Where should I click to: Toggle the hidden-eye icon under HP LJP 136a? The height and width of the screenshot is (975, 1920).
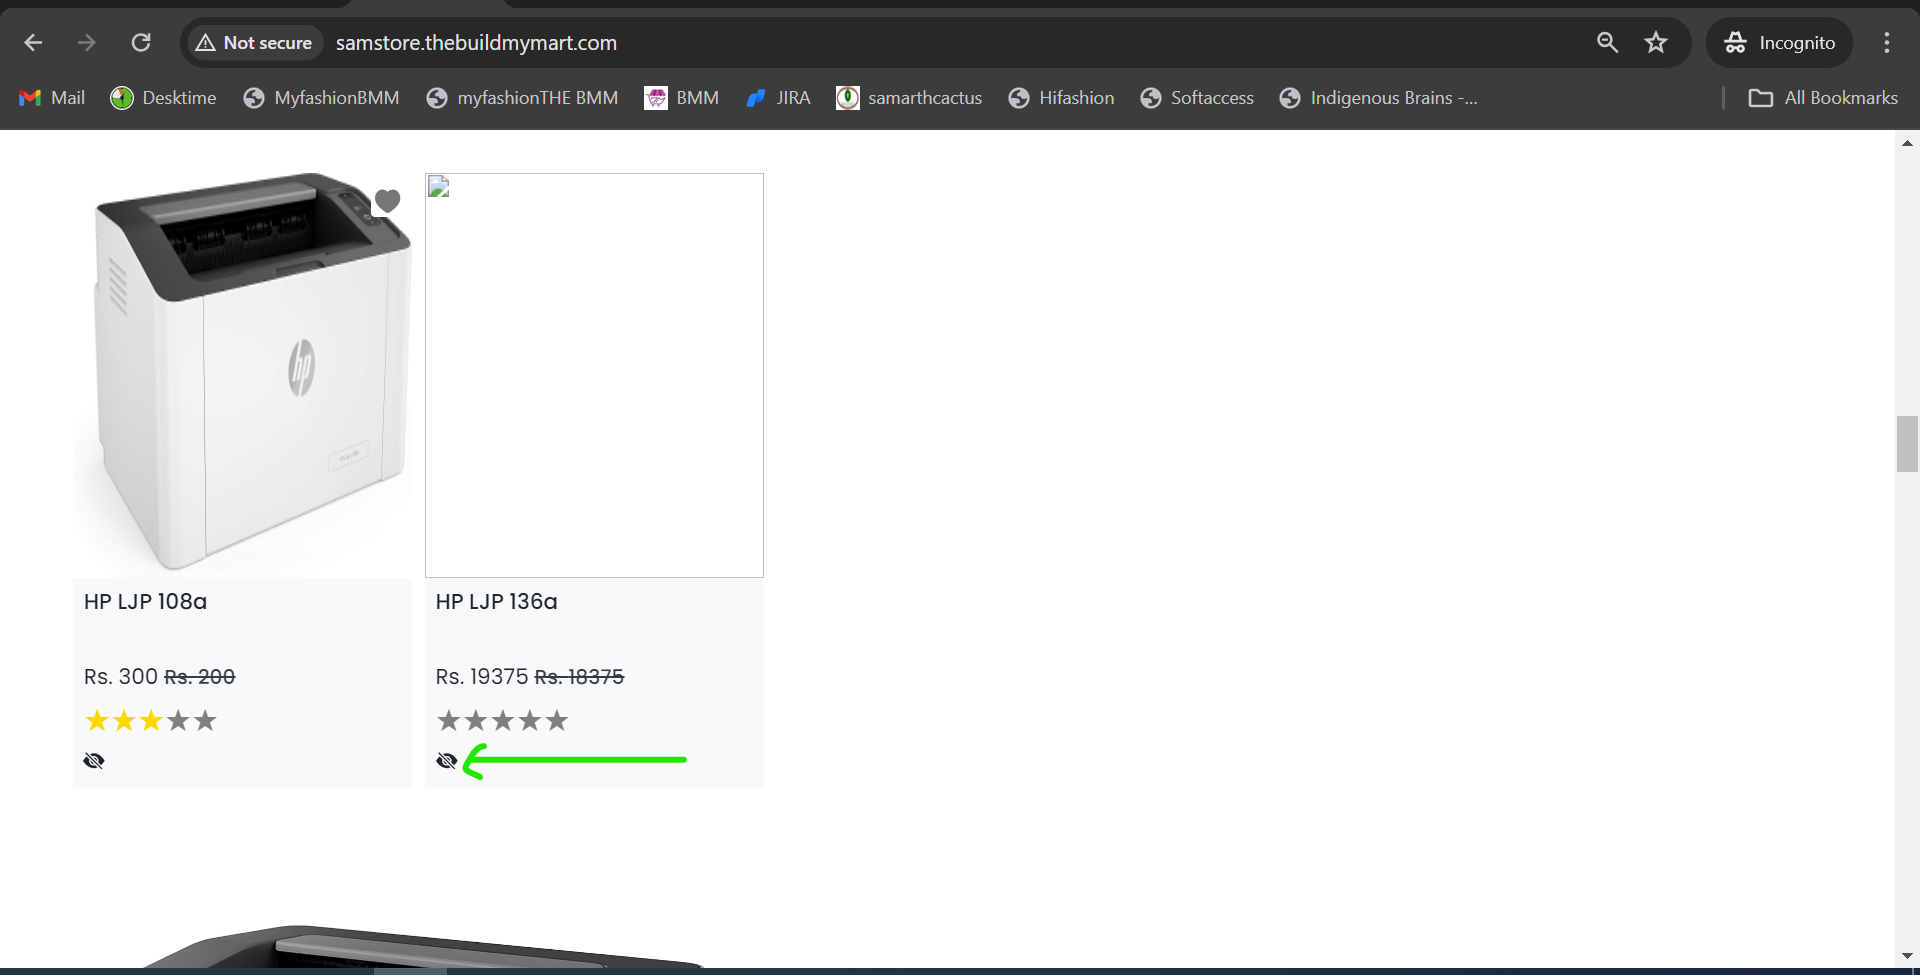(447, 761)
